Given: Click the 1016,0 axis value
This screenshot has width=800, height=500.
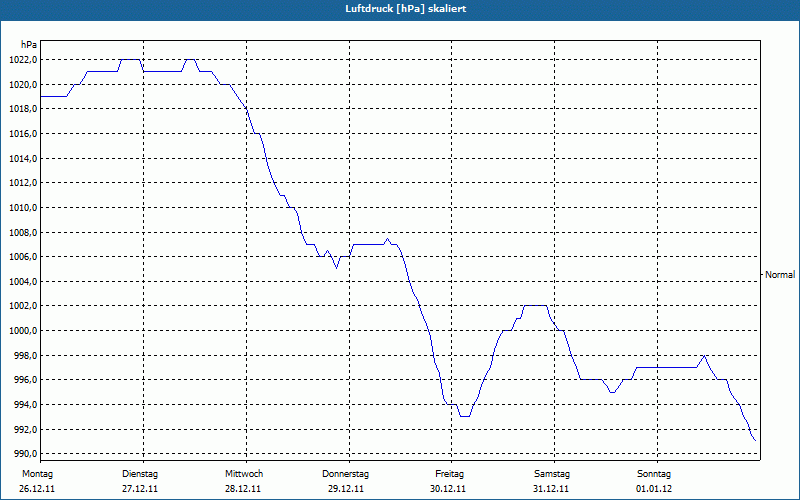Looking at the screenshot, I should 23,134.
